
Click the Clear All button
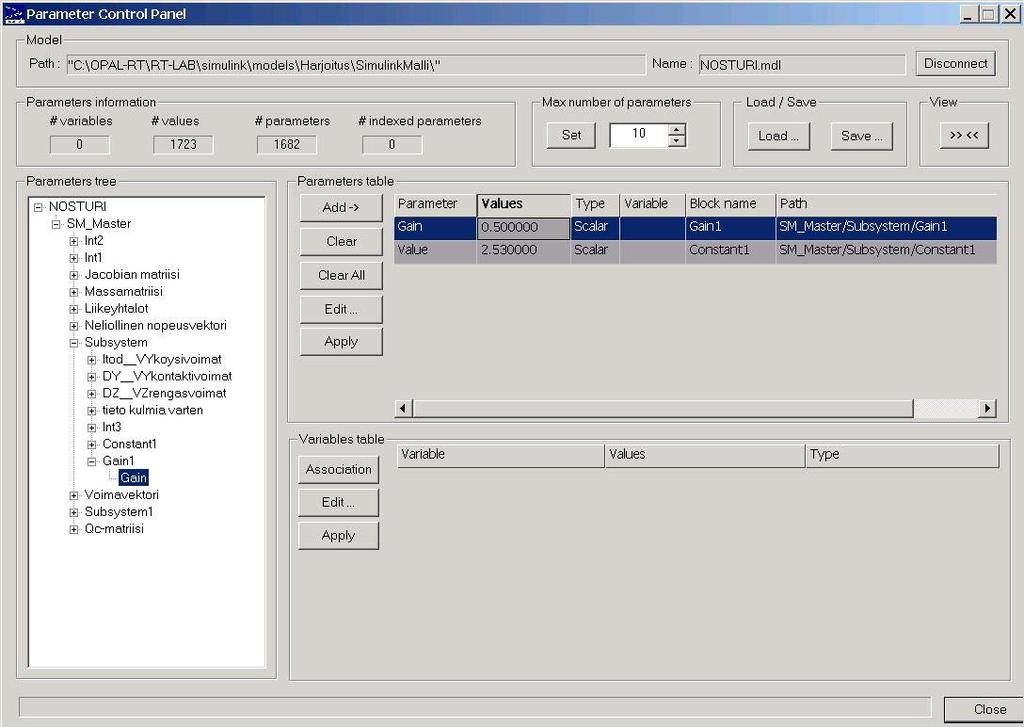click(341, 276)
